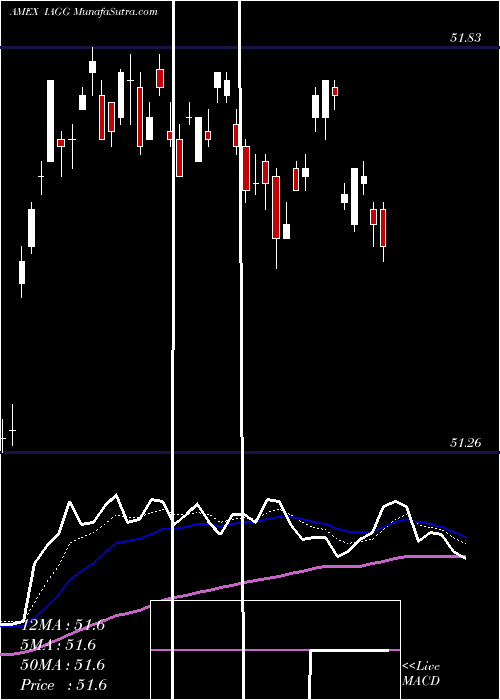Click the '<<Live MACD' label
500x700 pixels.
[x=421, y=674]
